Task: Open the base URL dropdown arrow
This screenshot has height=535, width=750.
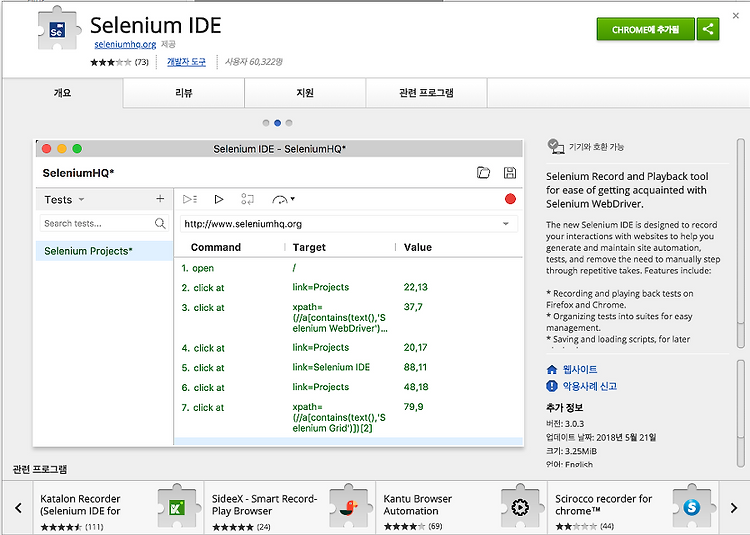Action: [506, 224]
